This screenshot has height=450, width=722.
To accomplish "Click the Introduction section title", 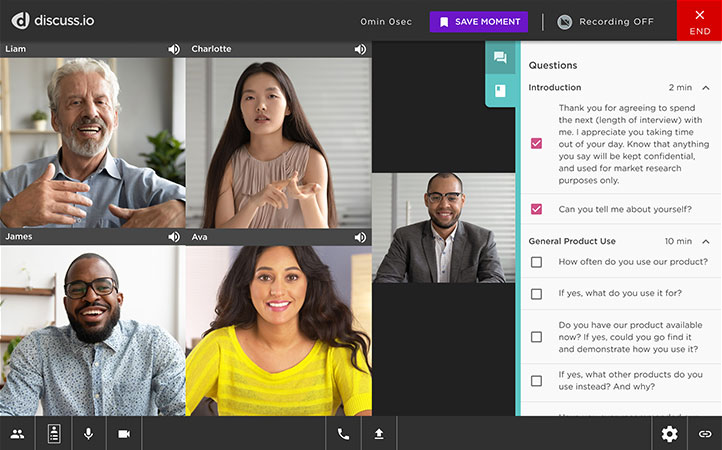I will 554,88.
